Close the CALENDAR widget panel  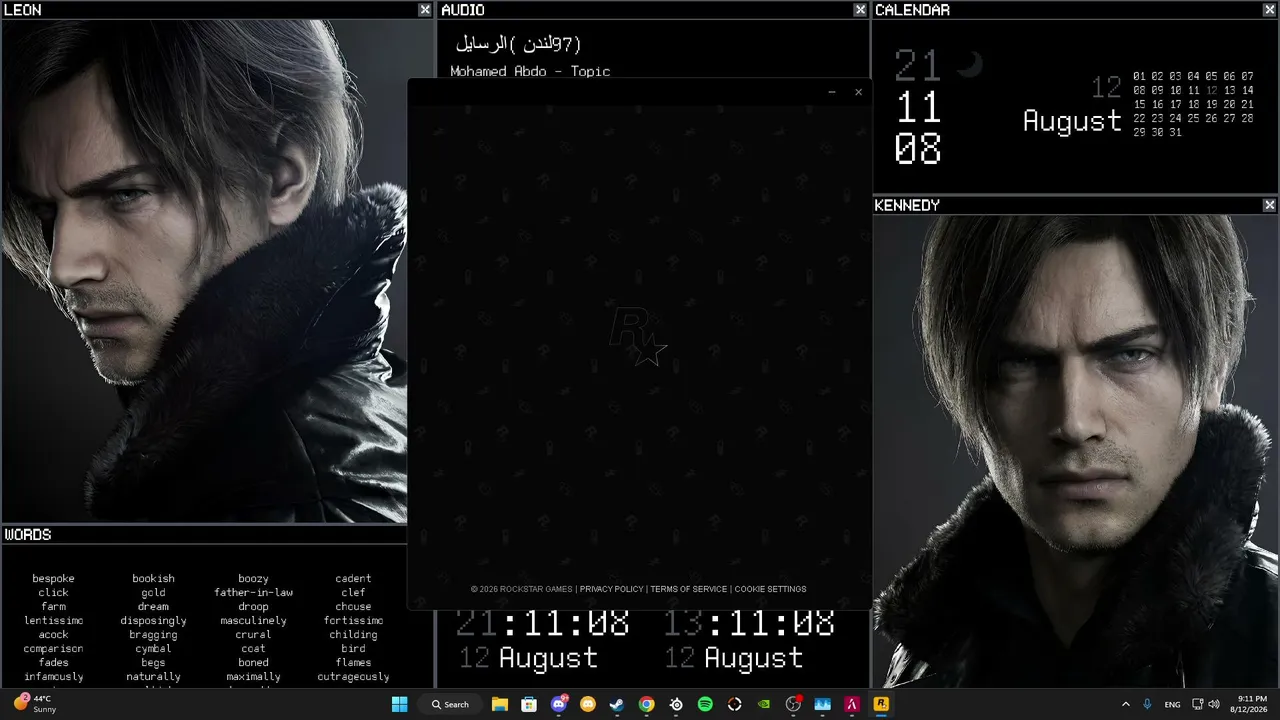pyautogui.click(x=1270, y=10)
